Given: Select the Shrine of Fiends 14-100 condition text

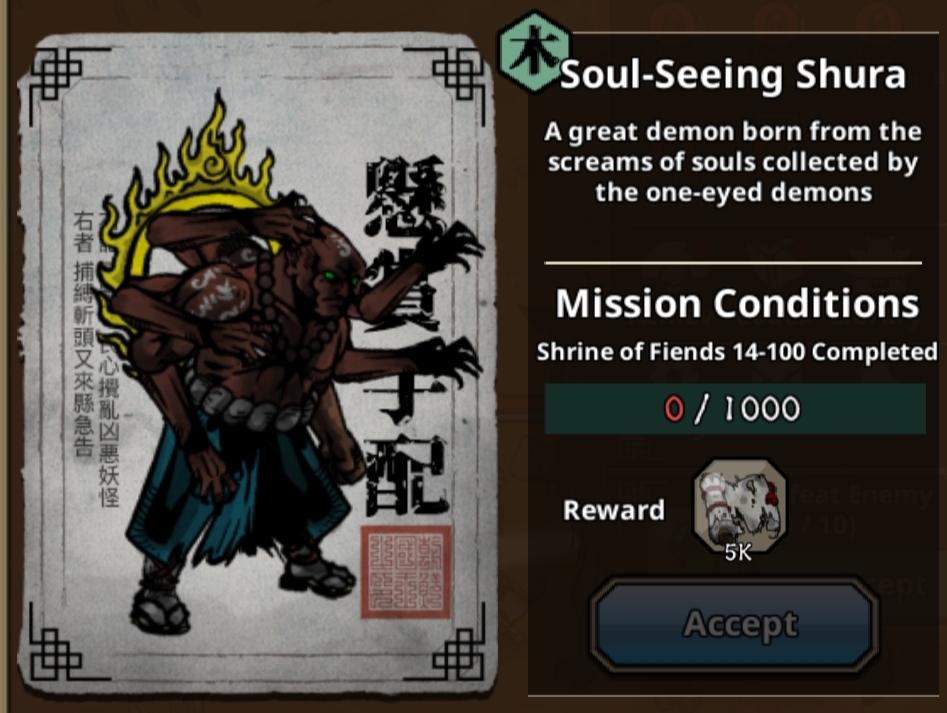Looking at the screenshot, I should tap(737, 352).
